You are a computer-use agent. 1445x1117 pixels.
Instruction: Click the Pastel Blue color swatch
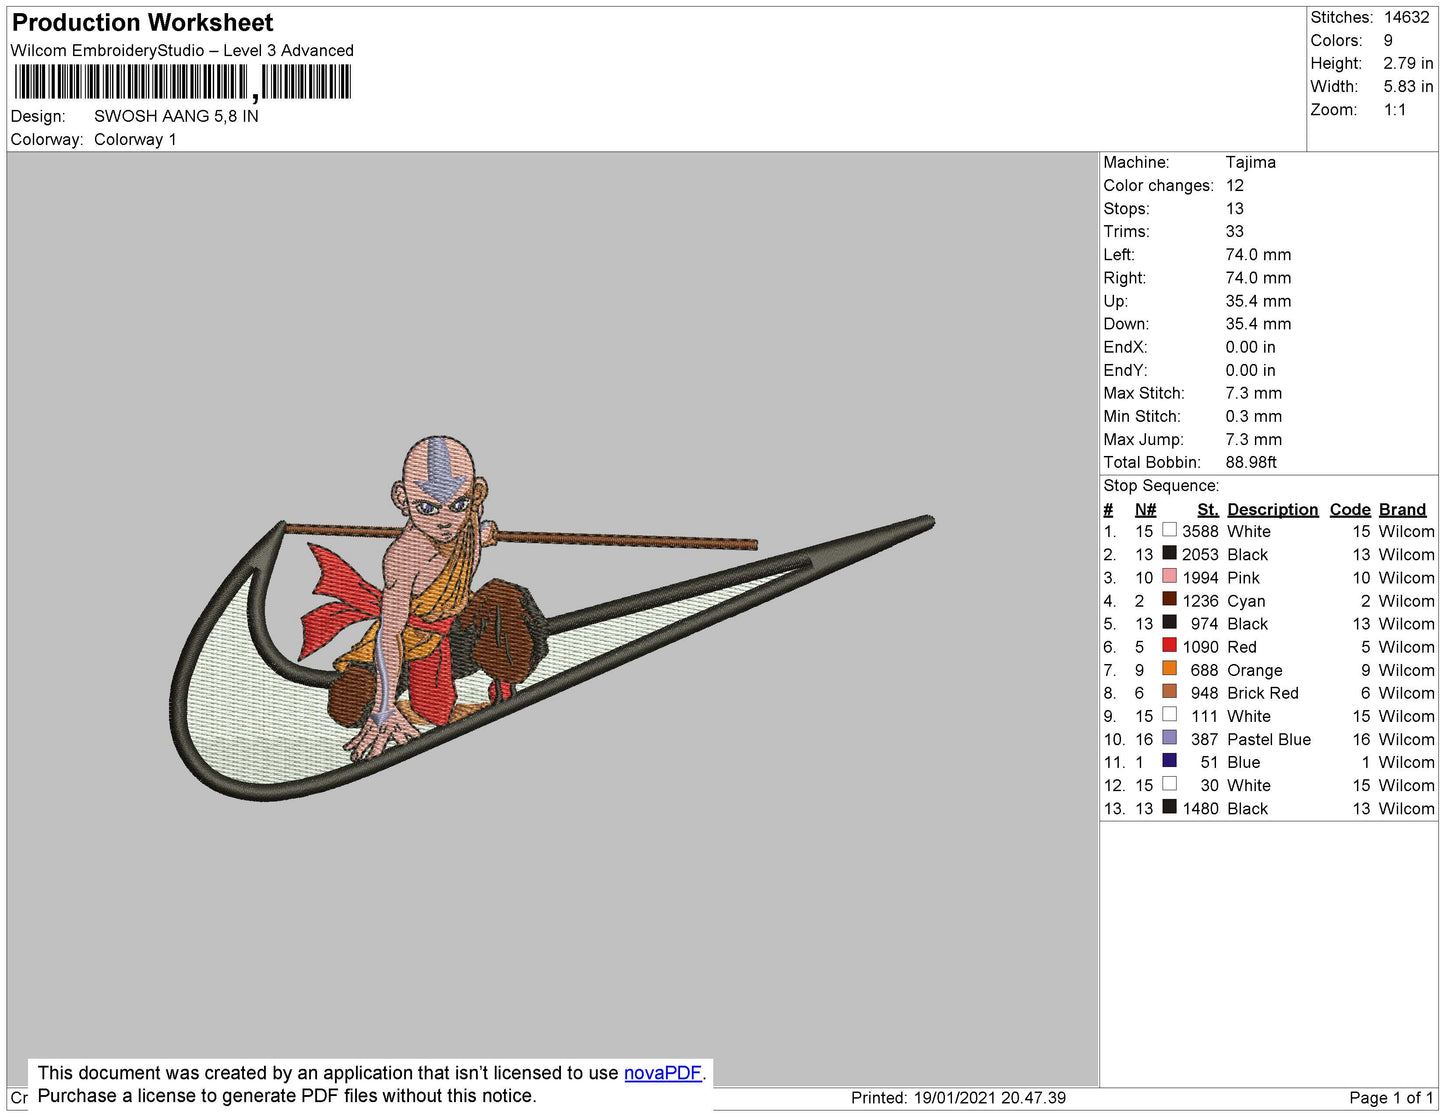click(x=1169, y=737)
